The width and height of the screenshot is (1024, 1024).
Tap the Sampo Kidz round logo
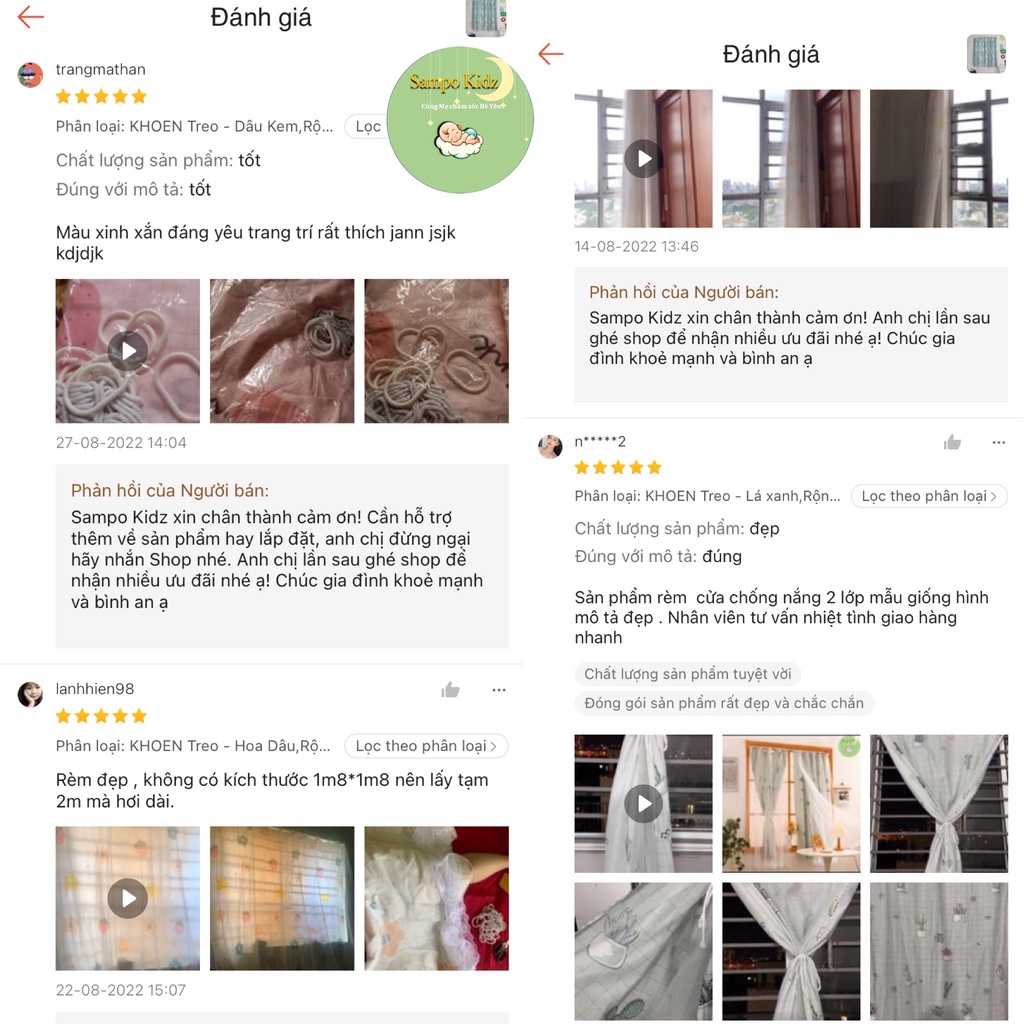460,120
